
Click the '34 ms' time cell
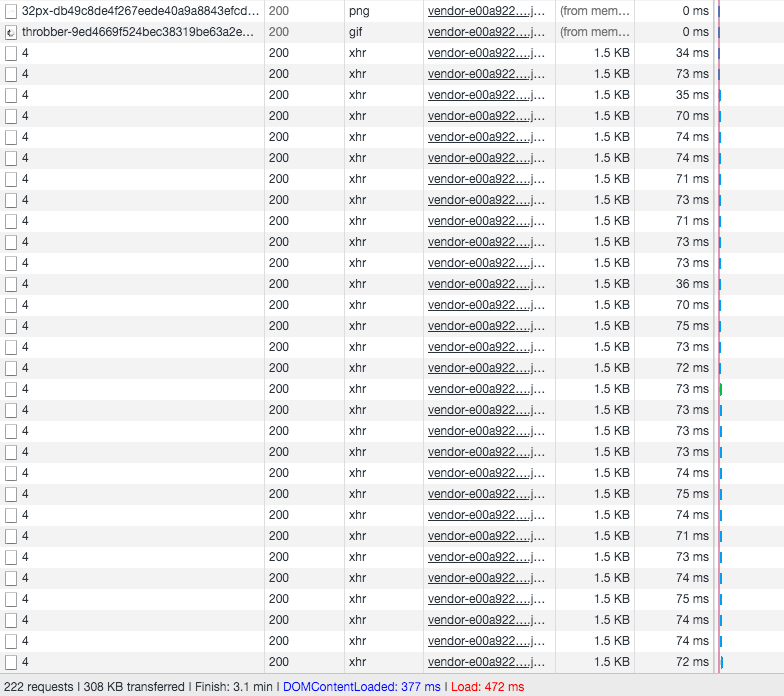point(692,53)
